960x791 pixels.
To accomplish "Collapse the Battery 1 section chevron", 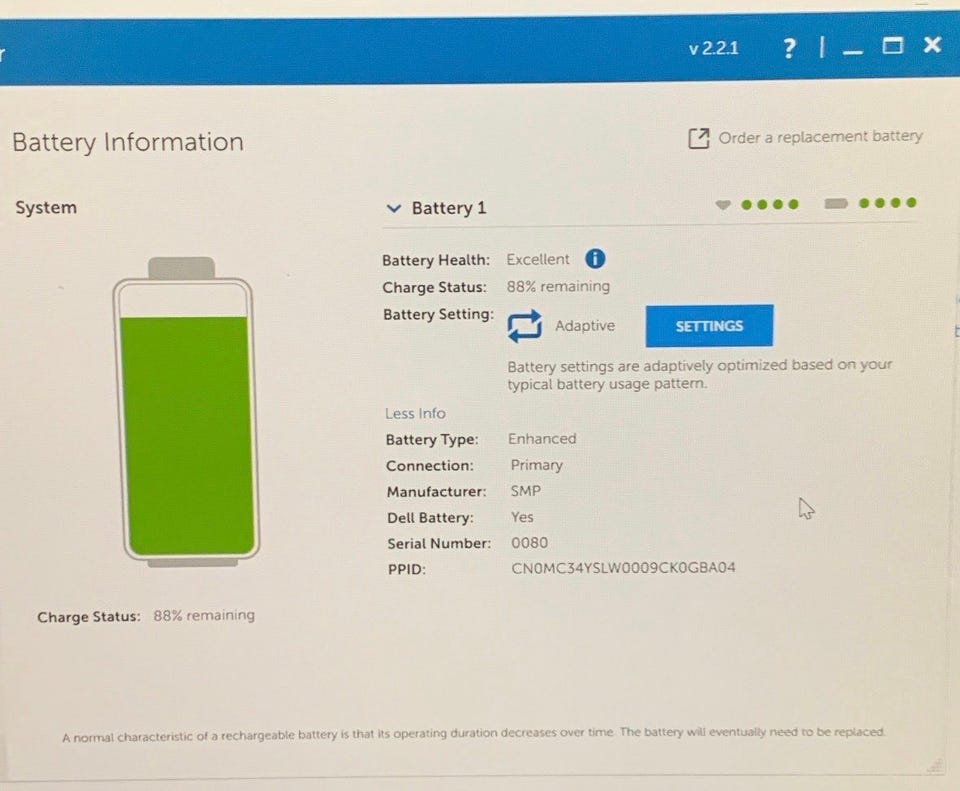I will [394, 209].
